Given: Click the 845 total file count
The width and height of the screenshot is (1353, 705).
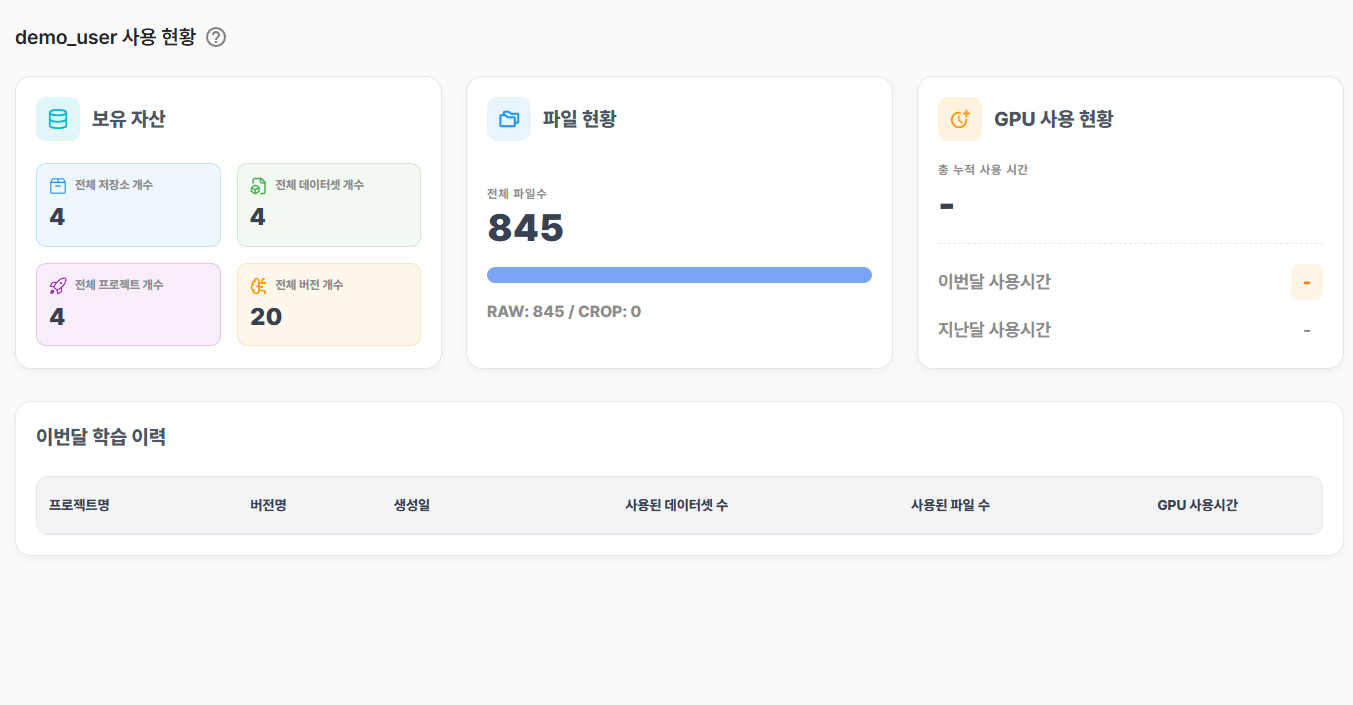Looking at the screenshot, I should click(526, 228).
